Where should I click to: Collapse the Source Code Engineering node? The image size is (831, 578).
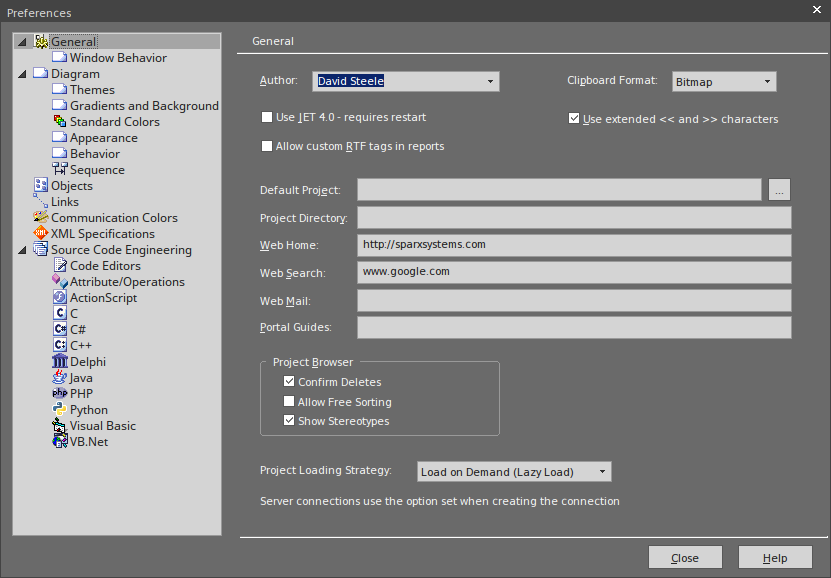pyautogui.click(x=23, y=250)
